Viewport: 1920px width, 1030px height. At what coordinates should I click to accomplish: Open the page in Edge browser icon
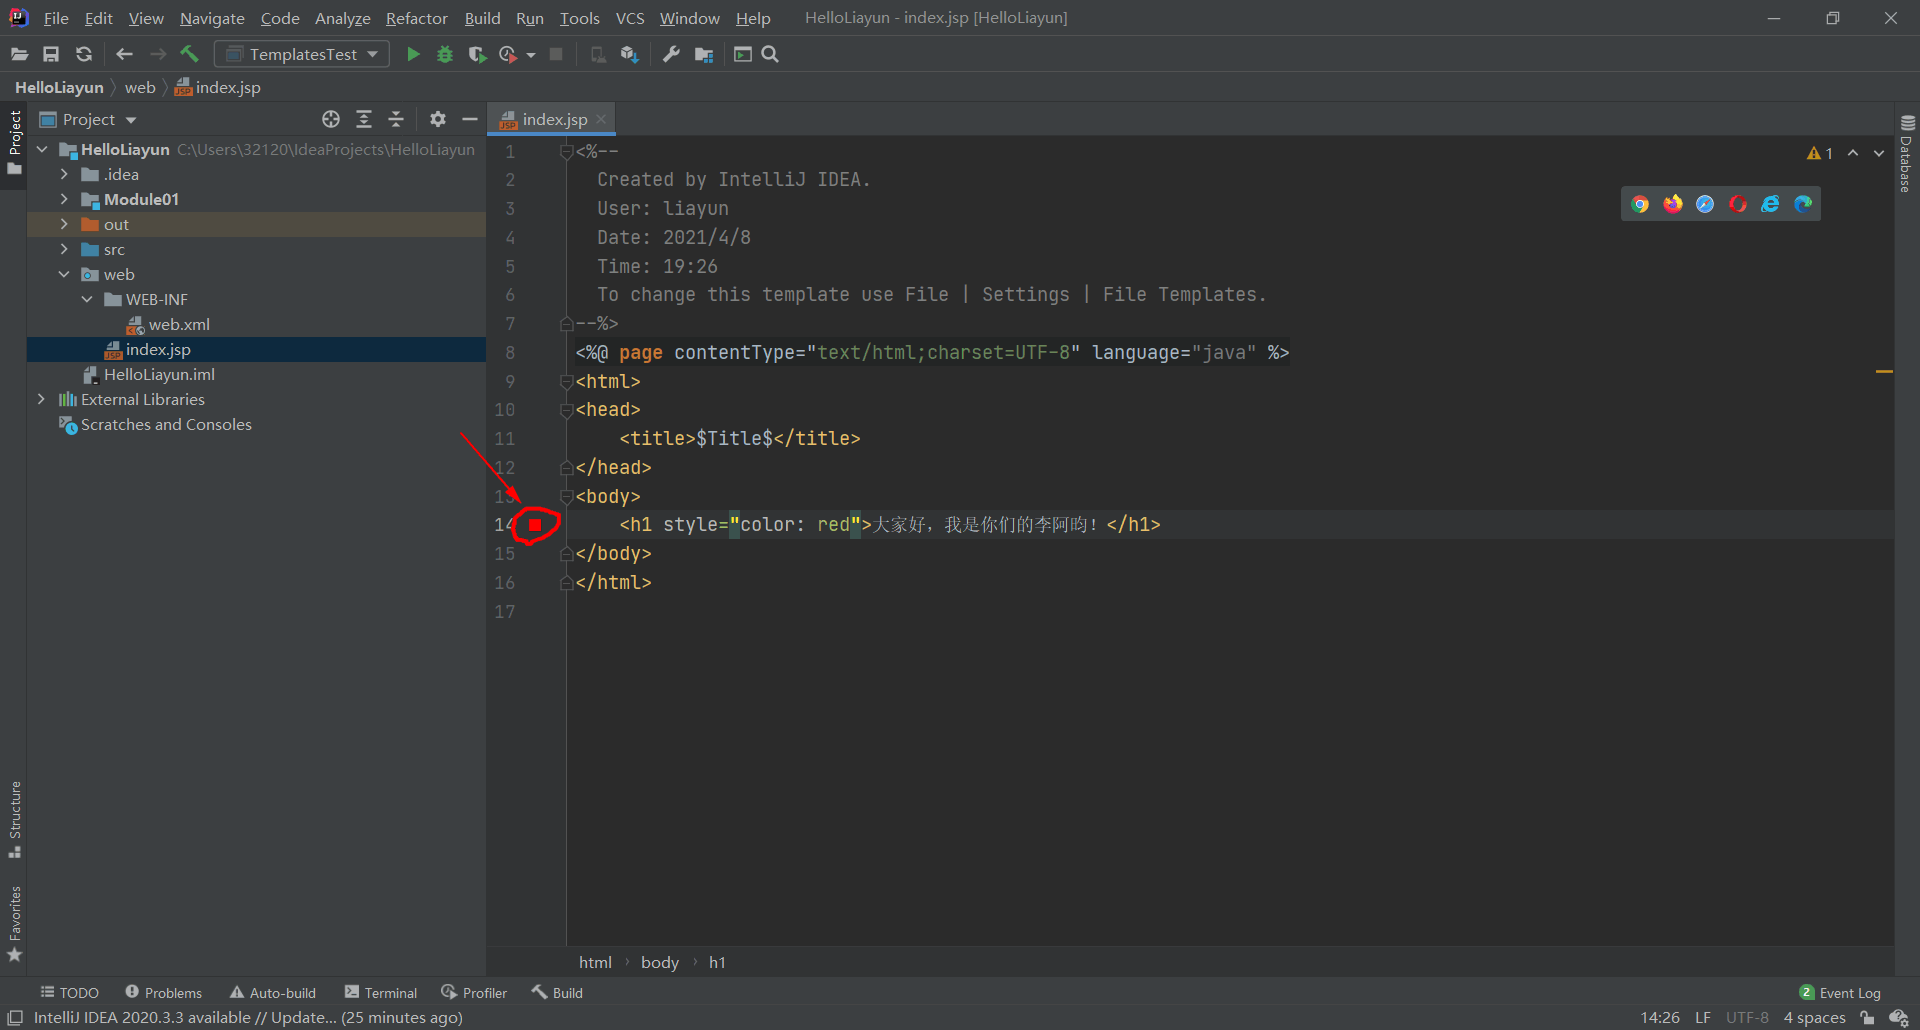click(x=1803, y=204)
